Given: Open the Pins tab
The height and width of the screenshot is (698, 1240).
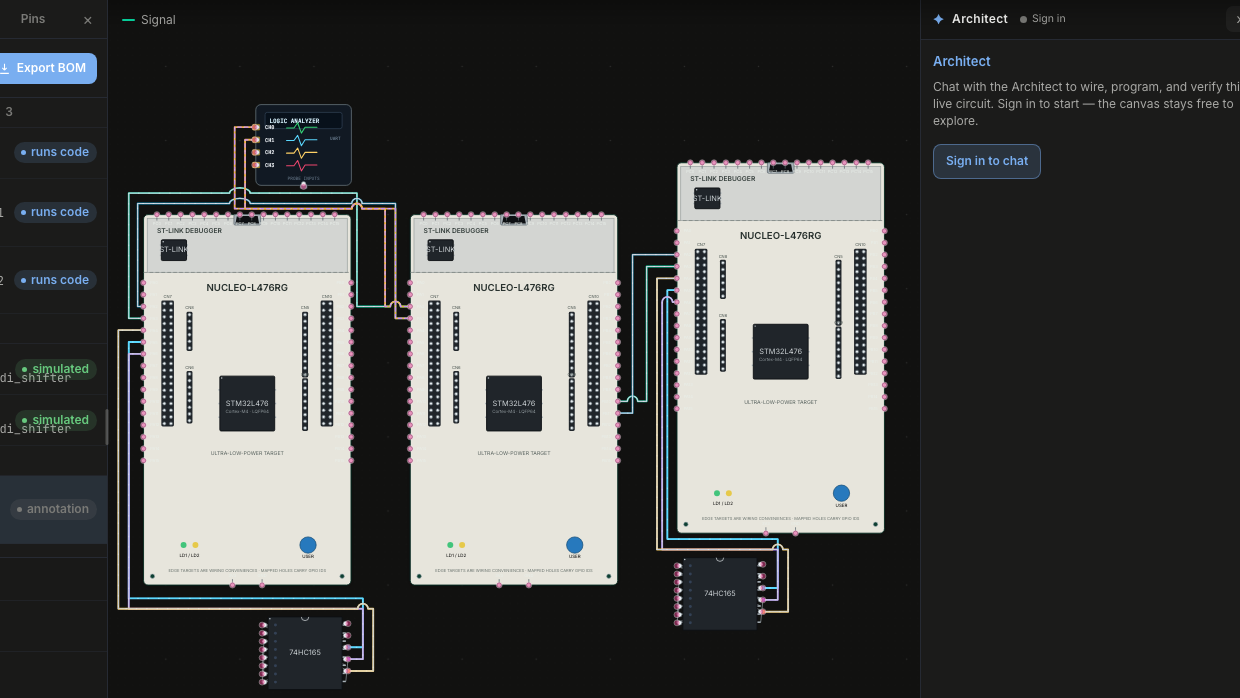Looking at the screenshot, I should click(33, 19).
